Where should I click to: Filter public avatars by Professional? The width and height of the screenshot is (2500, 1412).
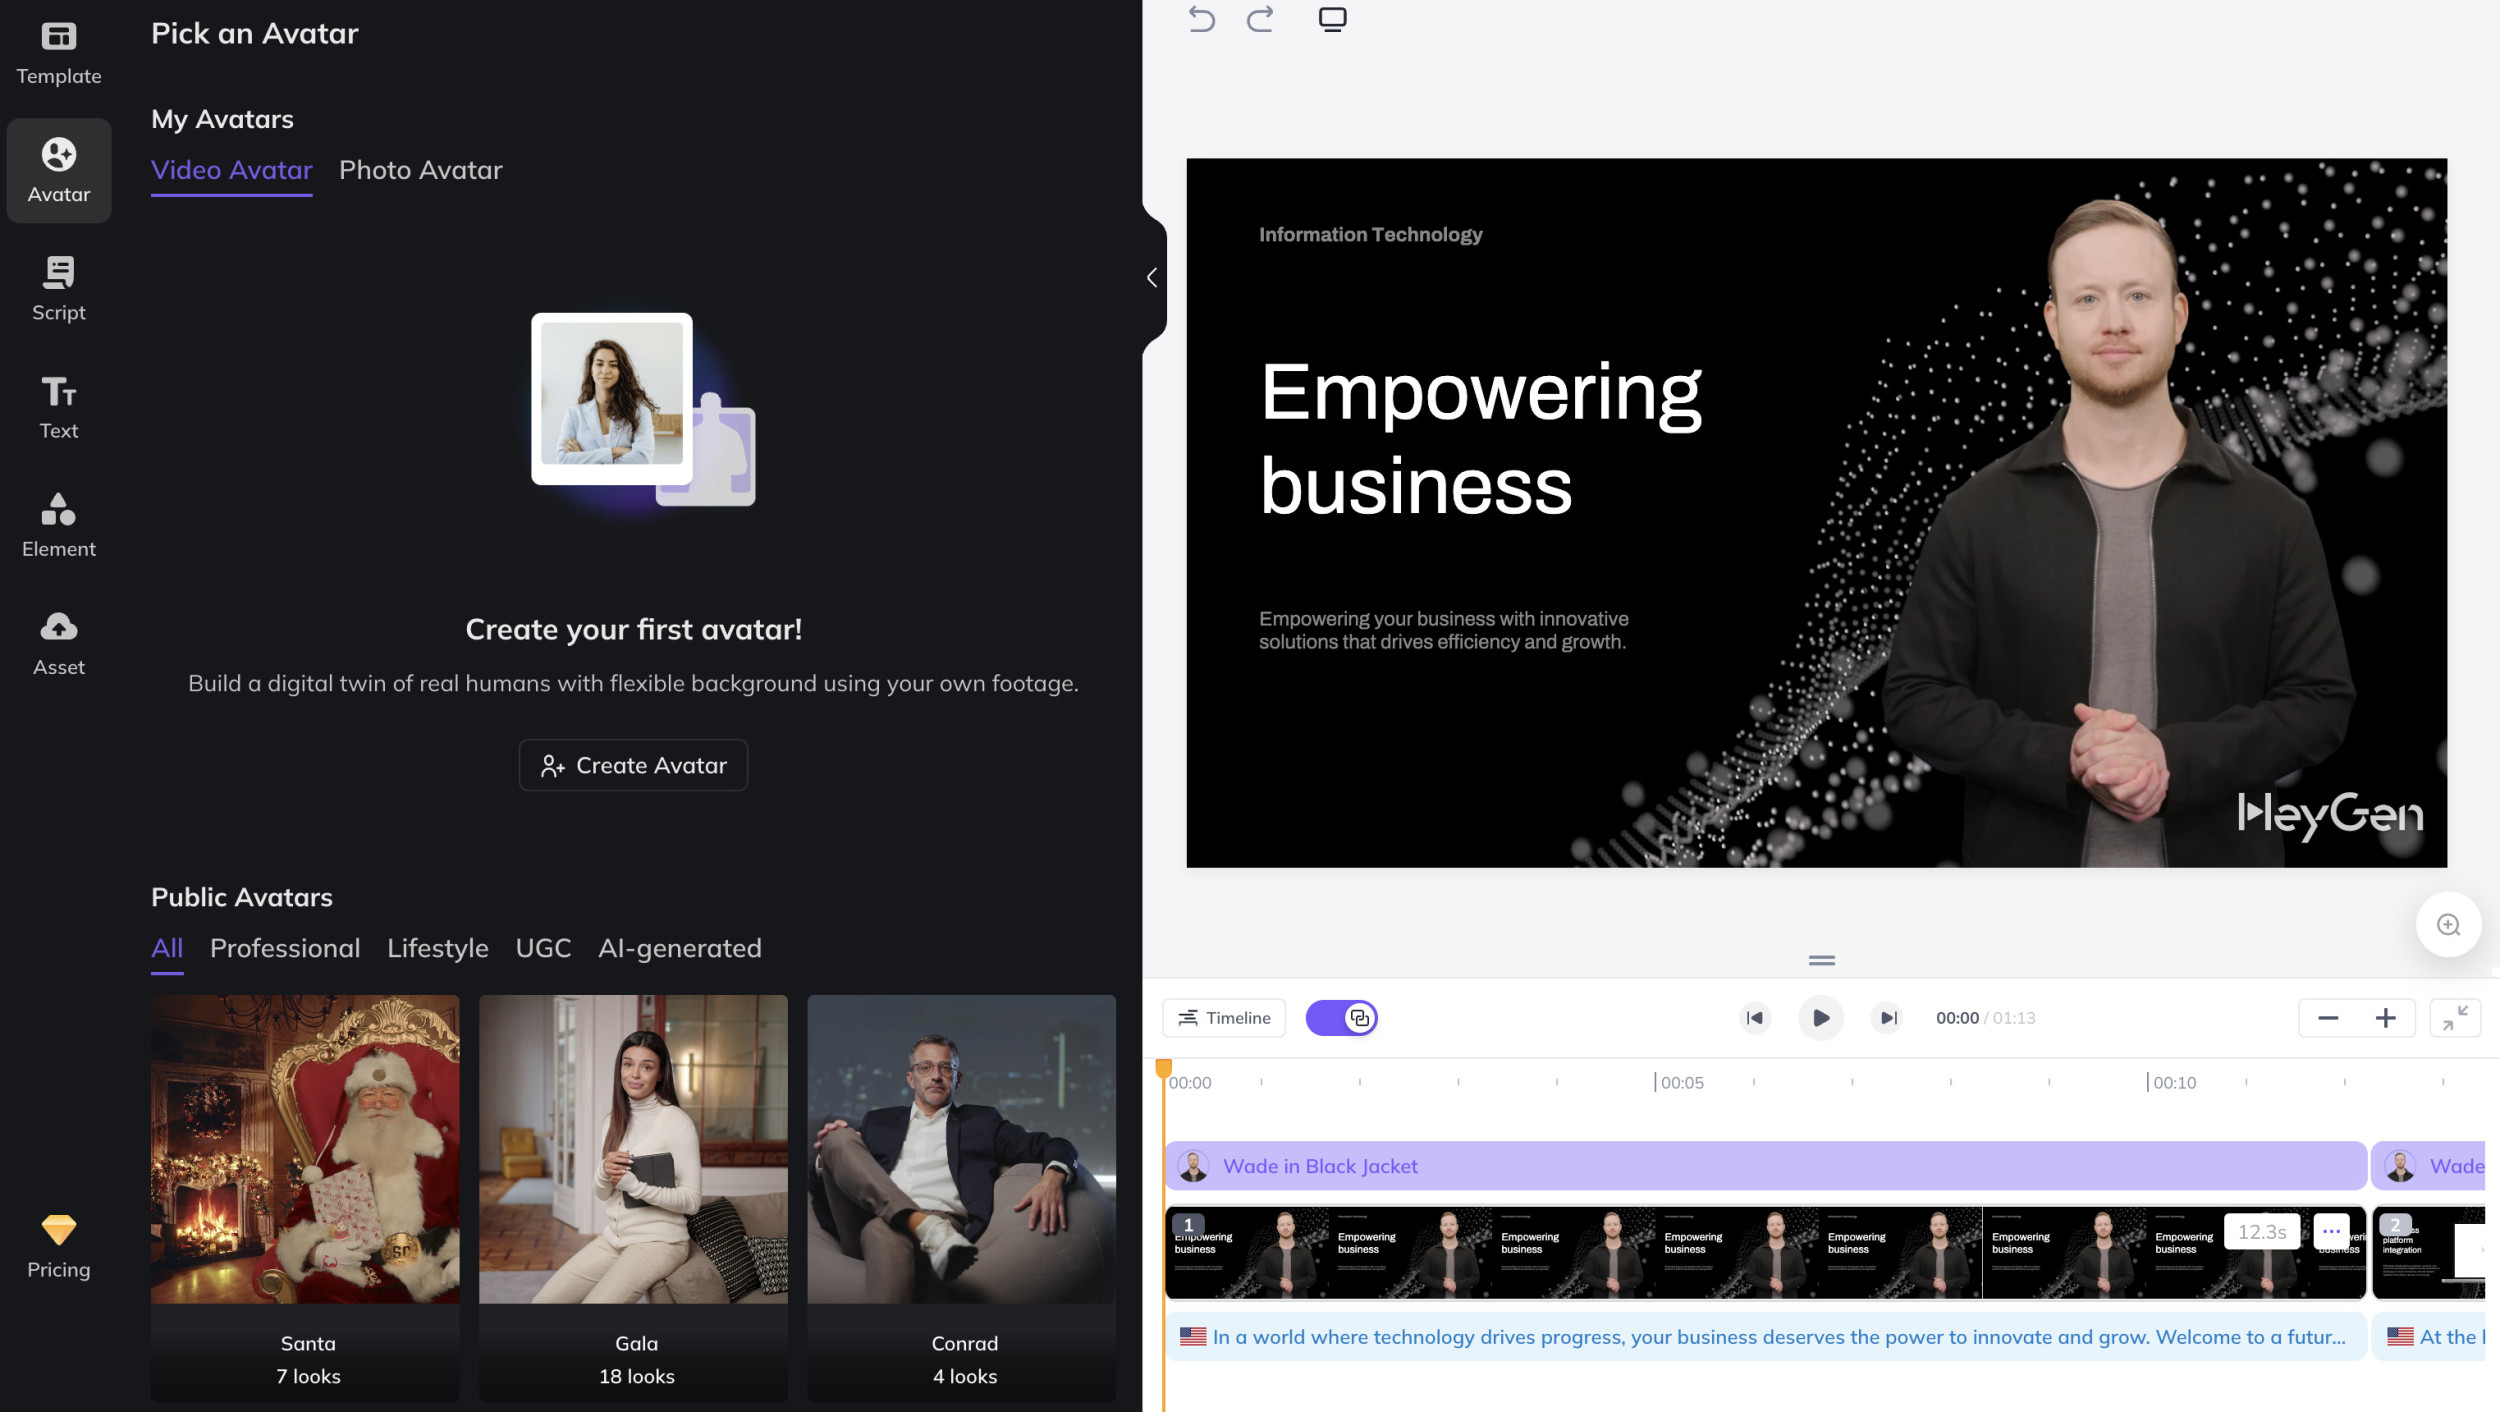(285, 948)
